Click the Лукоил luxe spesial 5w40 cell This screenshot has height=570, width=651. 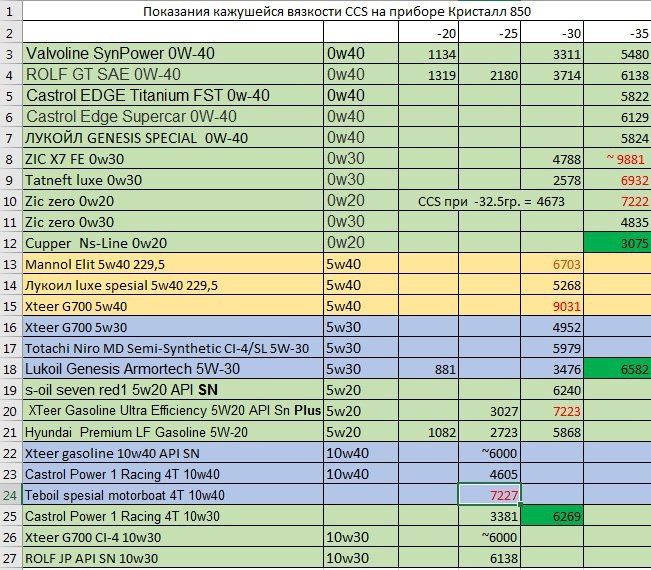173,285
